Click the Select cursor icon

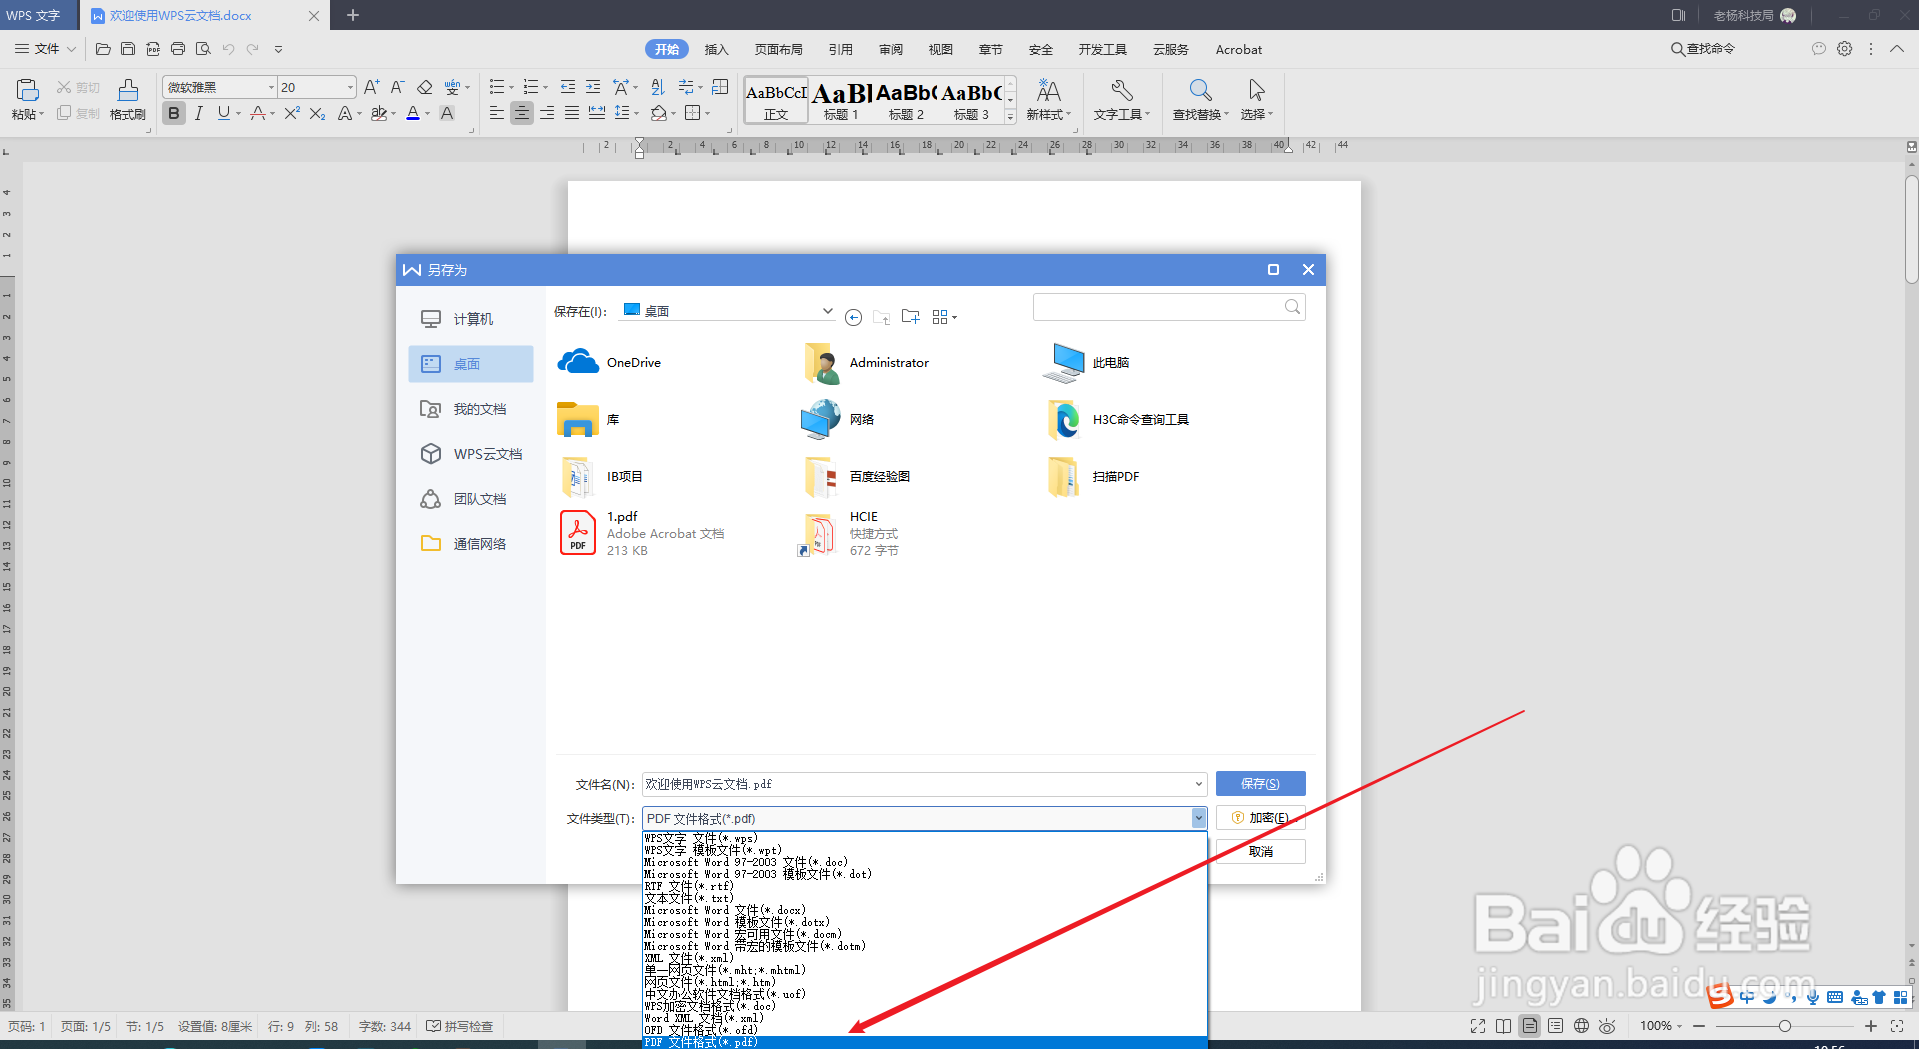pos(1257,91)
